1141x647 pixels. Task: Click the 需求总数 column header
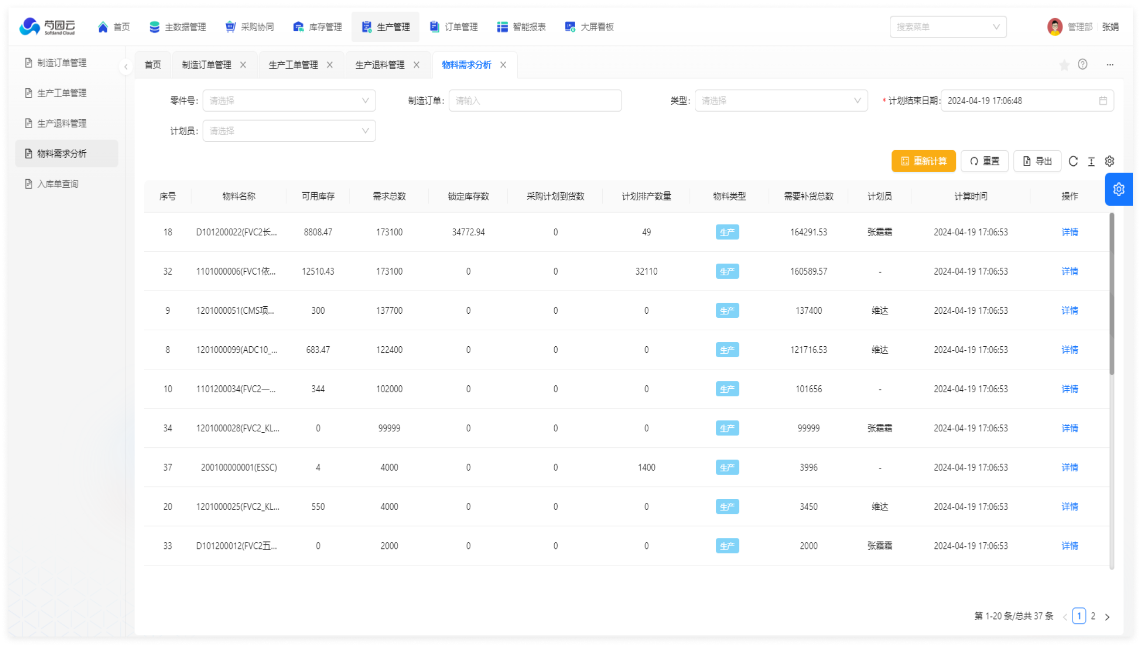[x=389, y=197]
